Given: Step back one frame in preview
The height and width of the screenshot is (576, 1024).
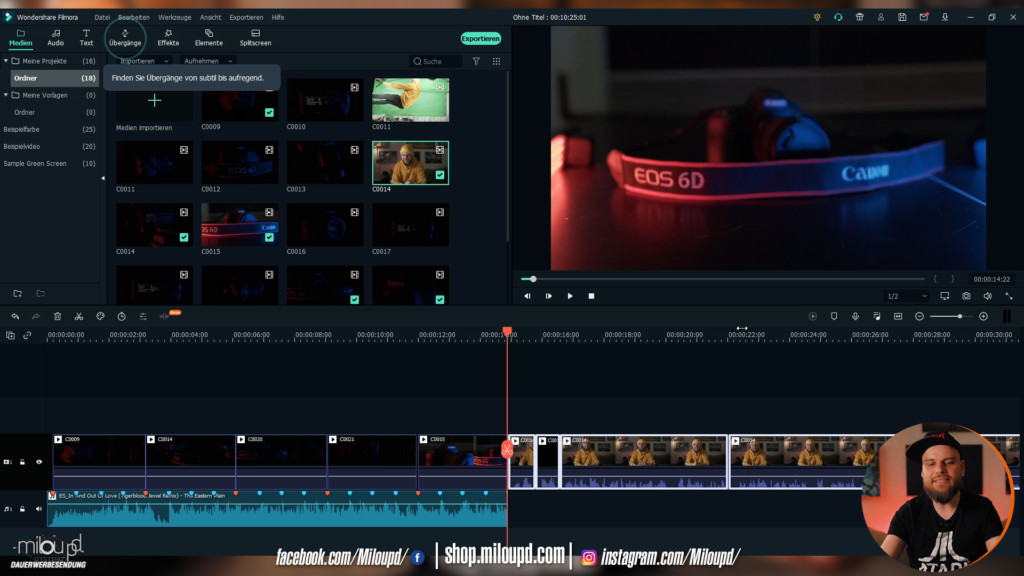Looking at the screenshot, I should point(527,296).
